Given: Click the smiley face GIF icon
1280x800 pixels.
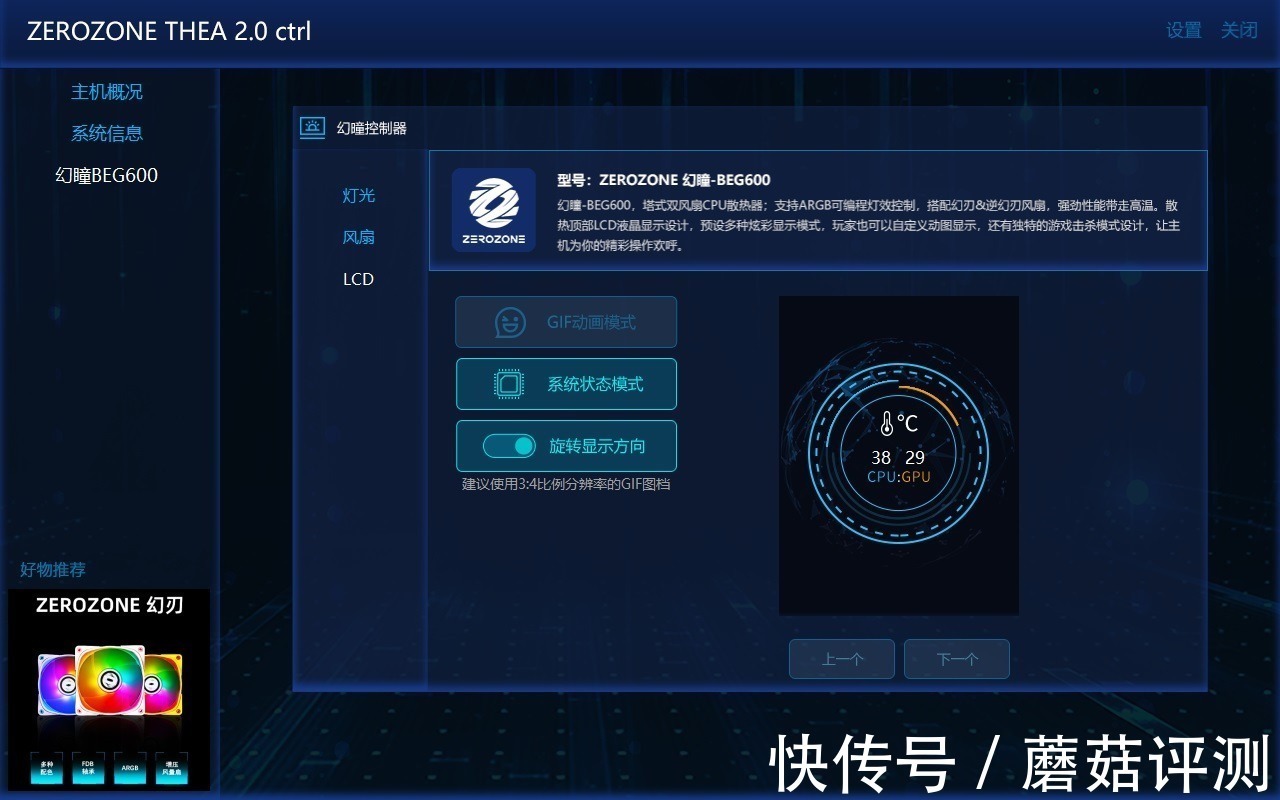Looking at the screenshot, I should pos(510,322).
